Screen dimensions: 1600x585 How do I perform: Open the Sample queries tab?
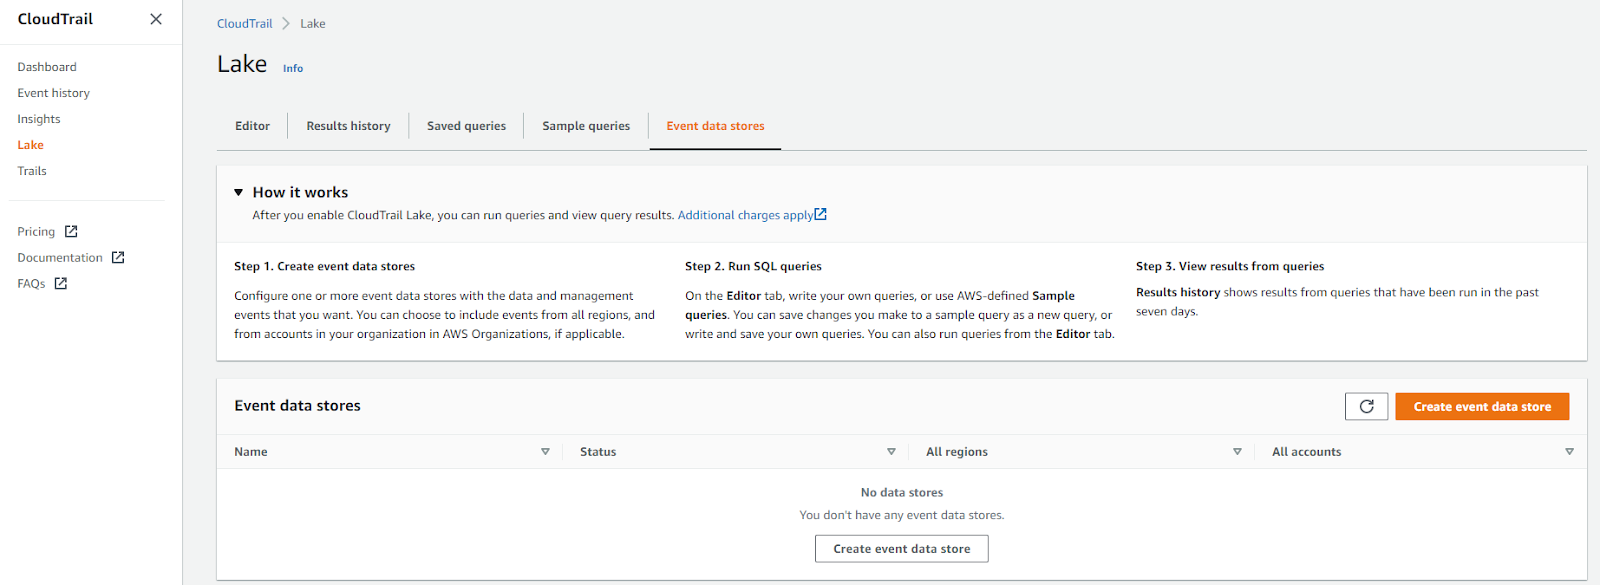(586, 126)
